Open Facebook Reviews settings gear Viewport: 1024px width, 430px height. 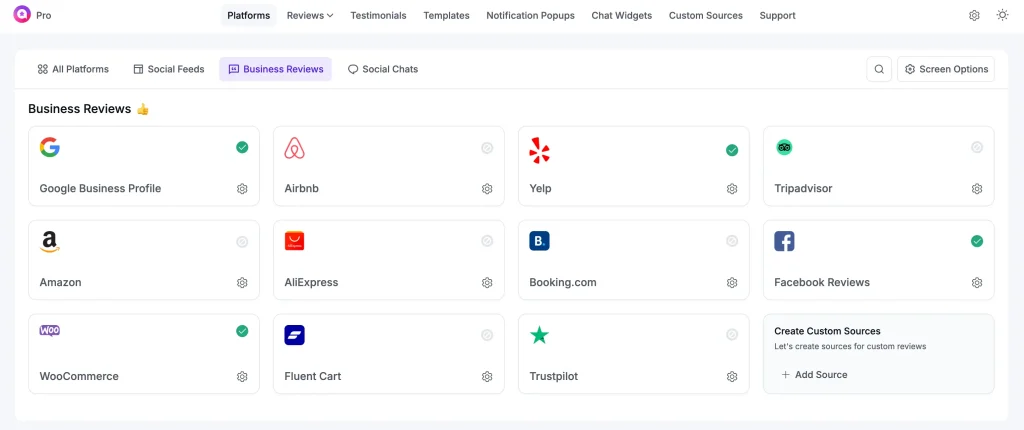point(977,283)
